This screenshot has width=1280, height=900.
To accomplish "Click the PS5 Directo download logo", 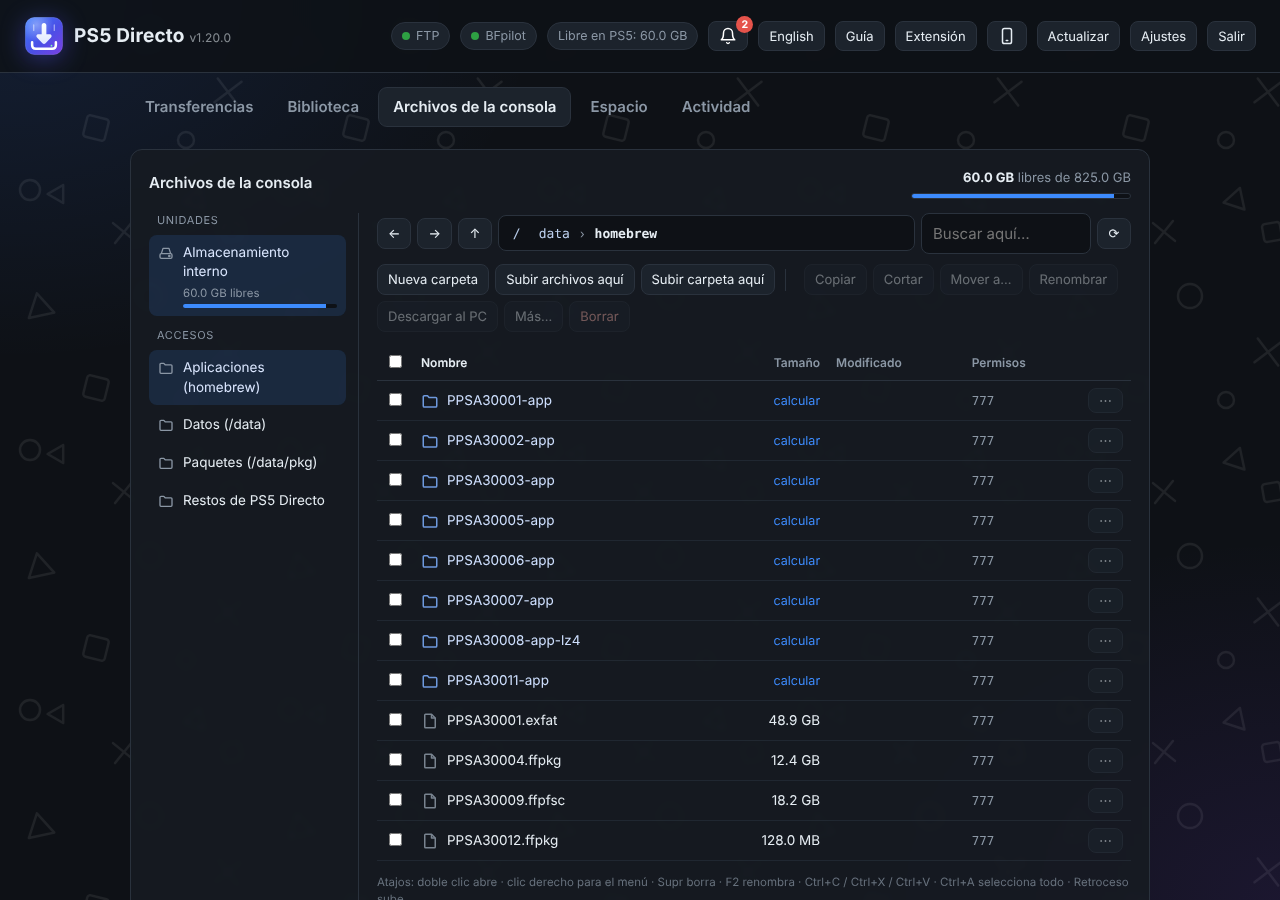I will 44,36.
